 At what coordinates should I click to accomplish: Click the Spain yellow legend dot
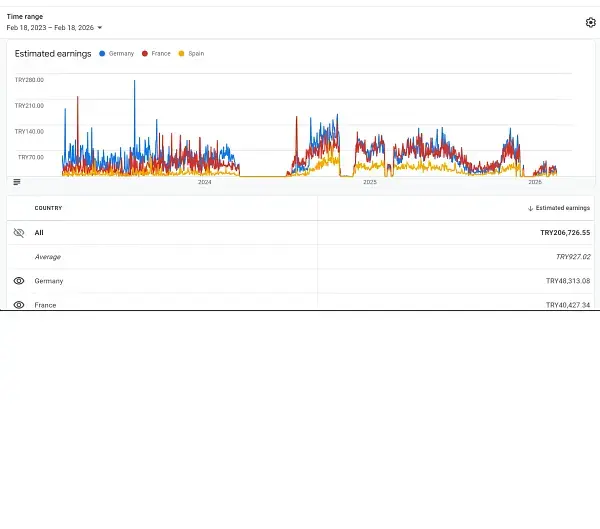click(181, 53)
